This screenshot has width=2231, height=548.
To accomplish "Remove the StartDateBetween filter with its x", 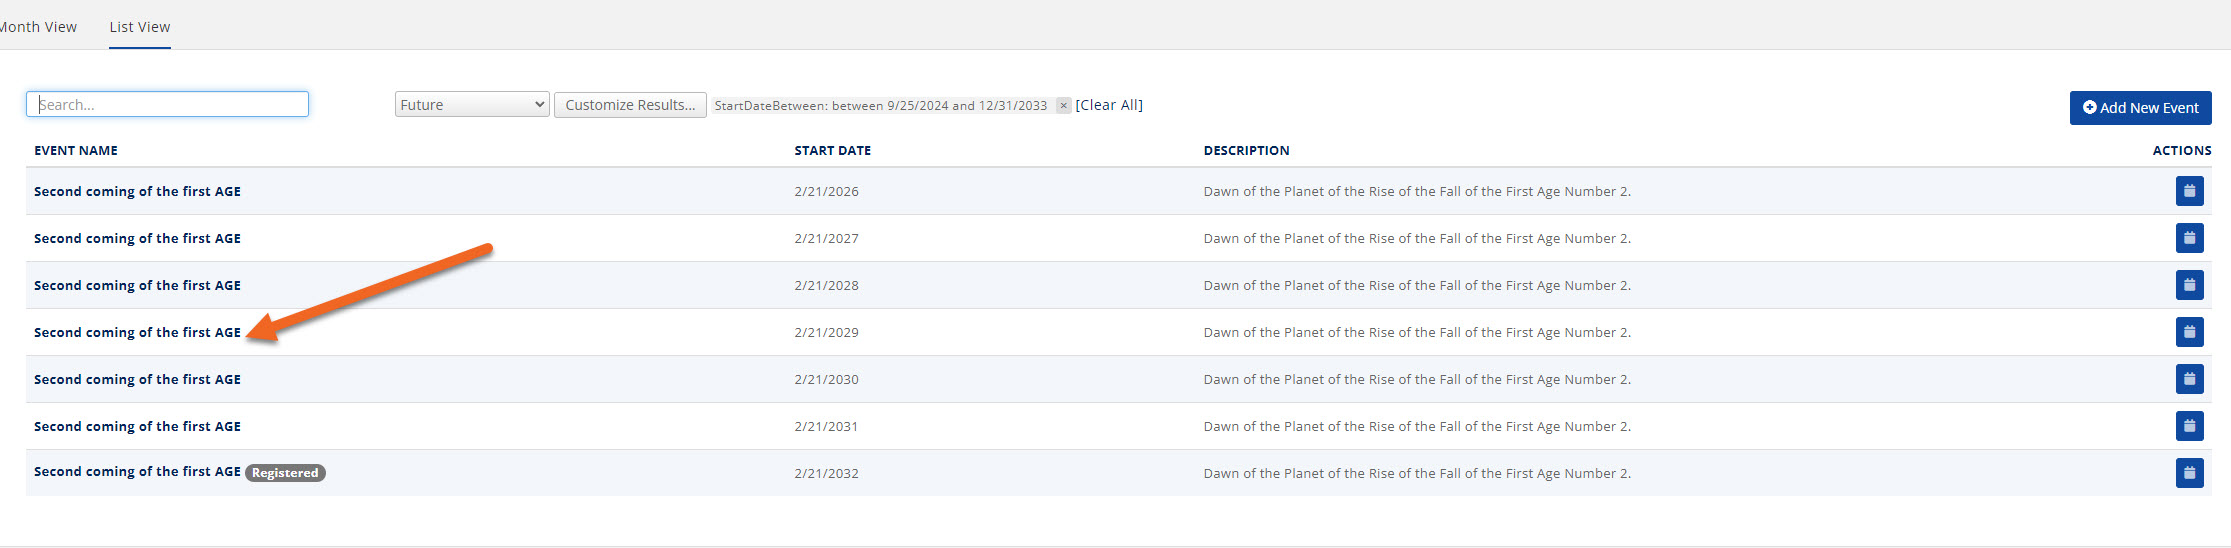I will 1063,105.
